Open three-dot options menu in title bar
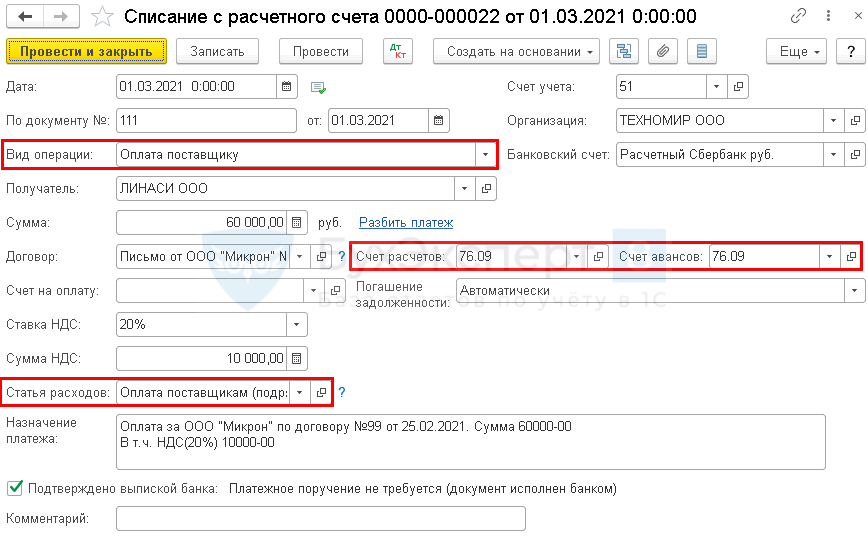Screen dimensions: 868x541 (828, 16)
